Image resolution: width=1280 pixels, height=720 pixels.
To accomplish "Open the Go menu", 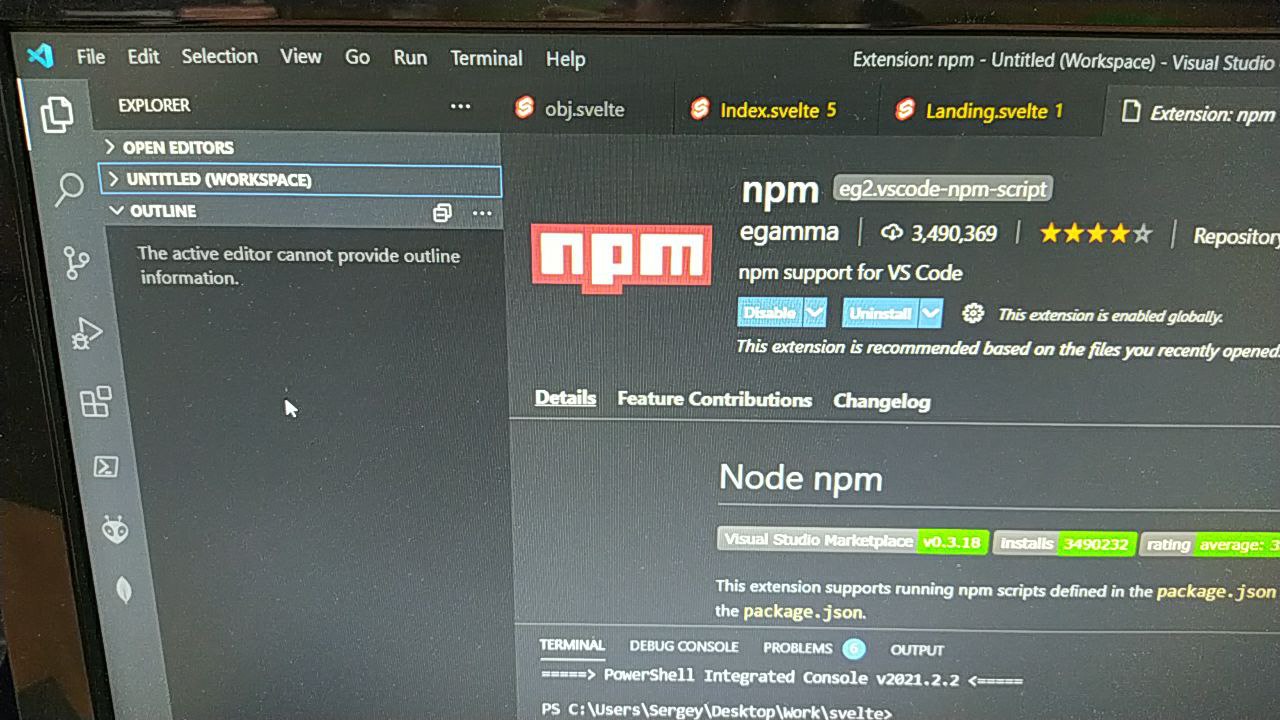I will 357,57.
